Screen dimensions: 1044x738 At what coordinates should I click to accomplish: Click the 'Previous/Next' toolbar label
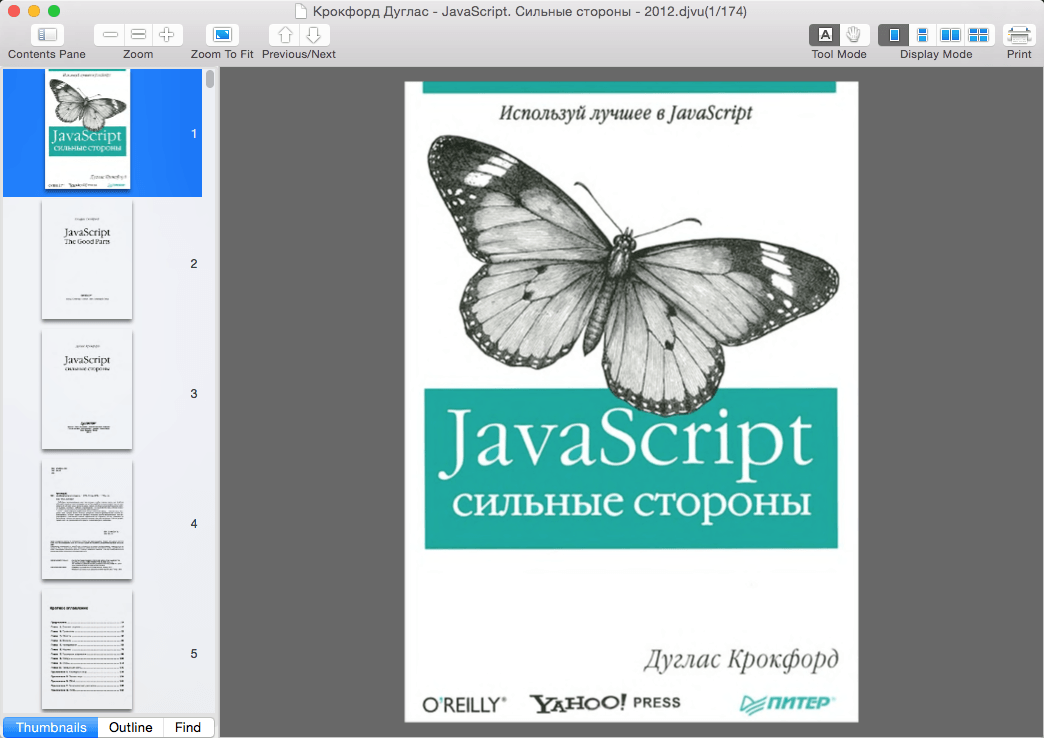click(299, 54)
